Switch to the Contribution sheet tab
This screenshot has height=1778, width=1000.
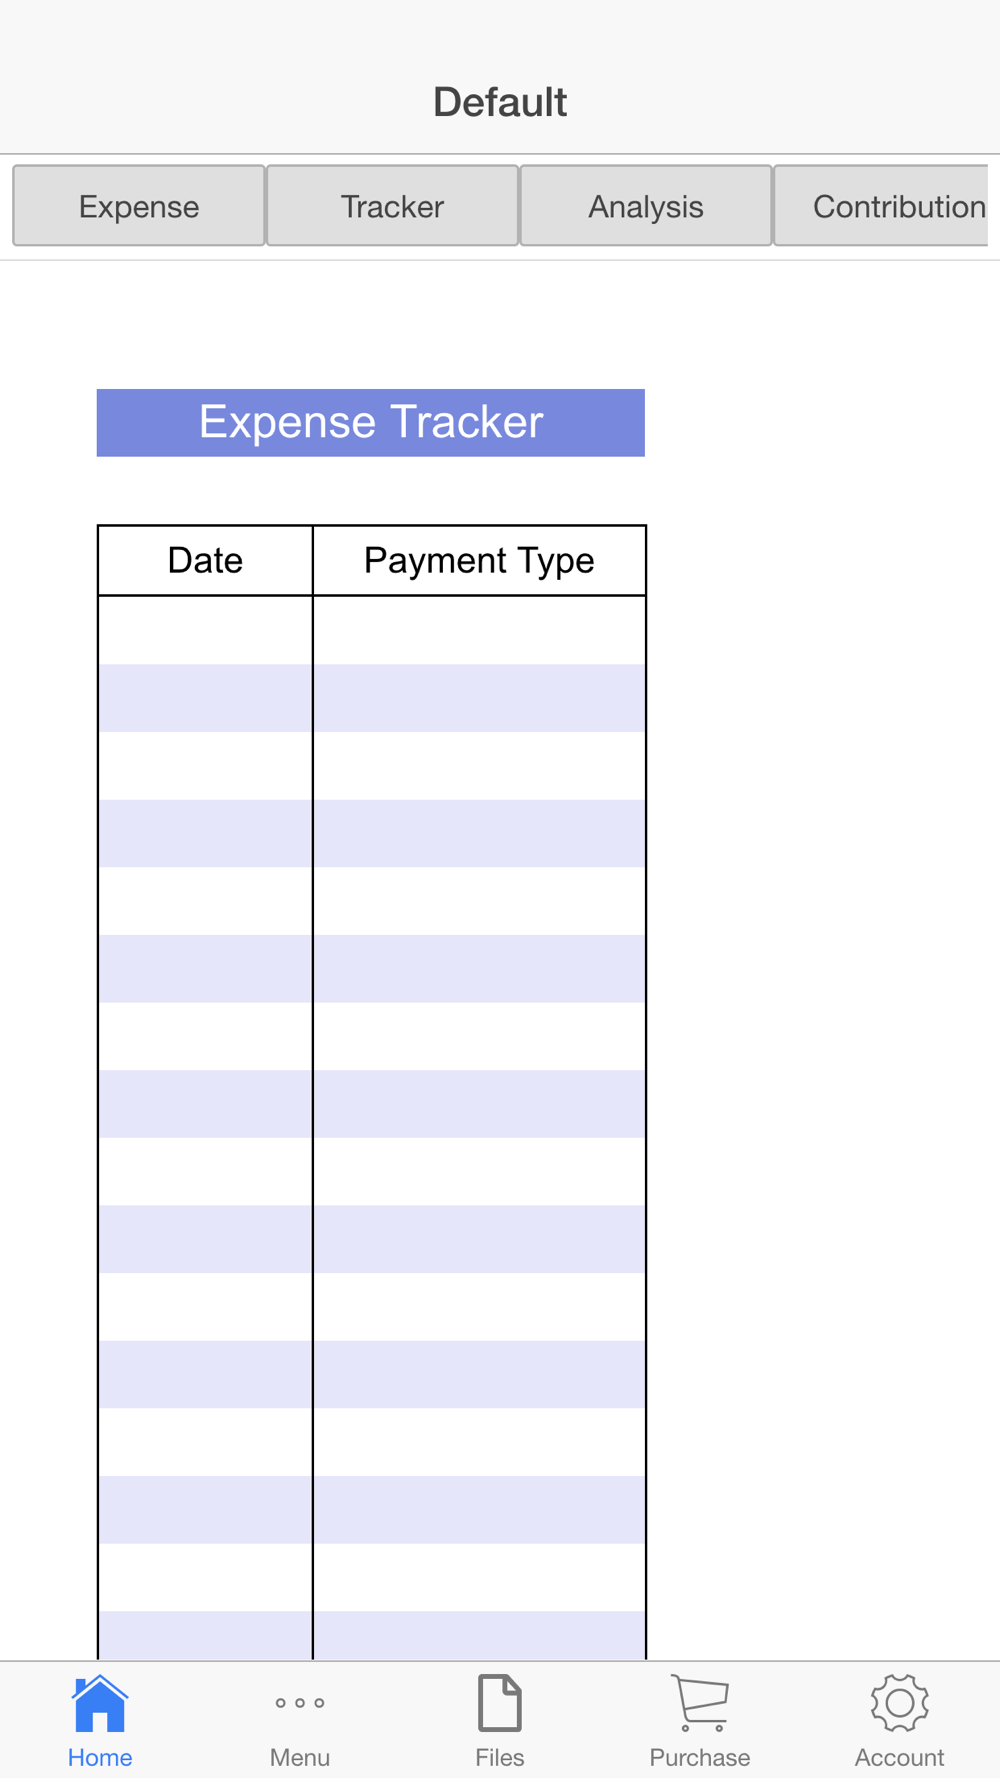click(x=882, y=206)
